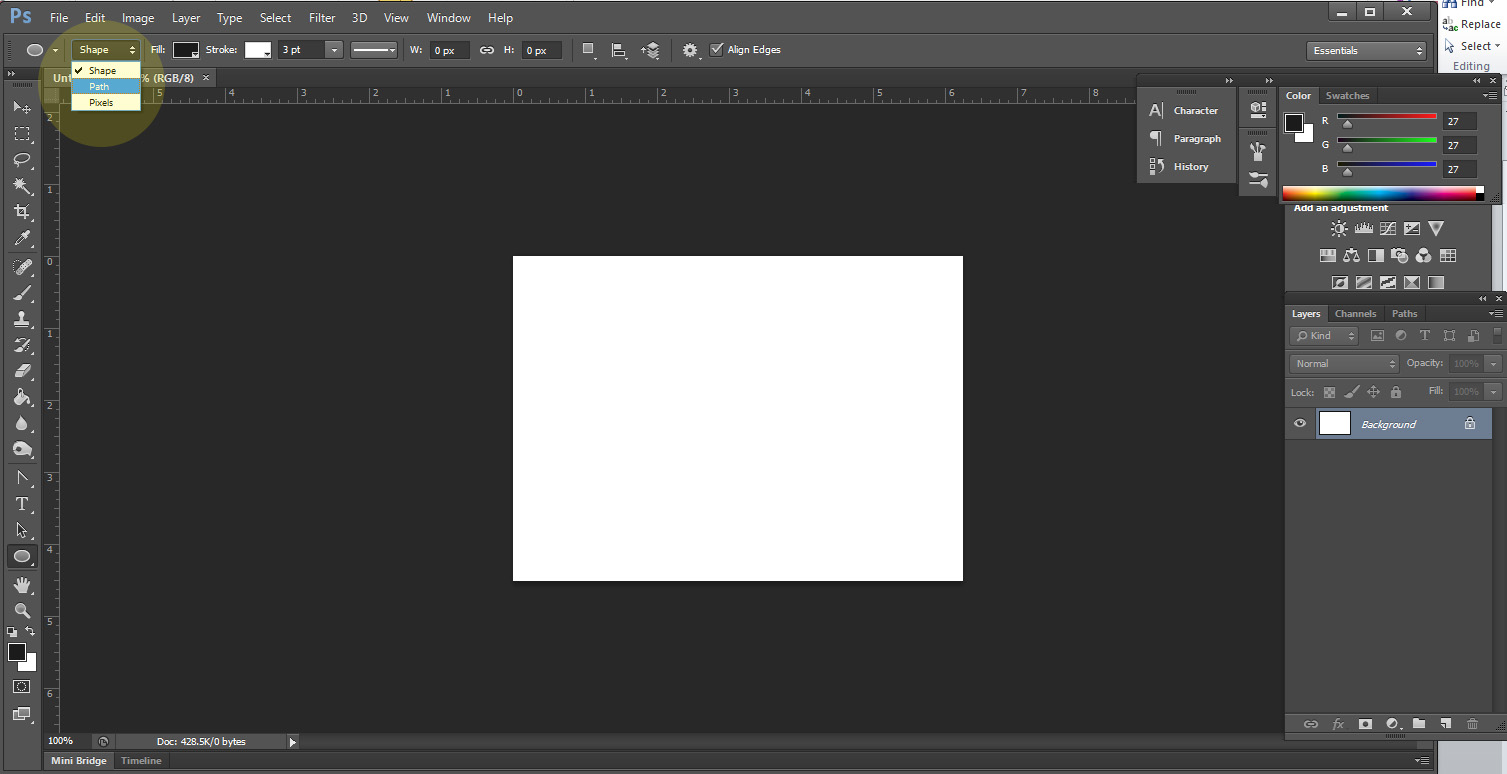Viewport: 1507px width, 774px height.
Task: Open the Filter menu
Action: coord(322,18)
